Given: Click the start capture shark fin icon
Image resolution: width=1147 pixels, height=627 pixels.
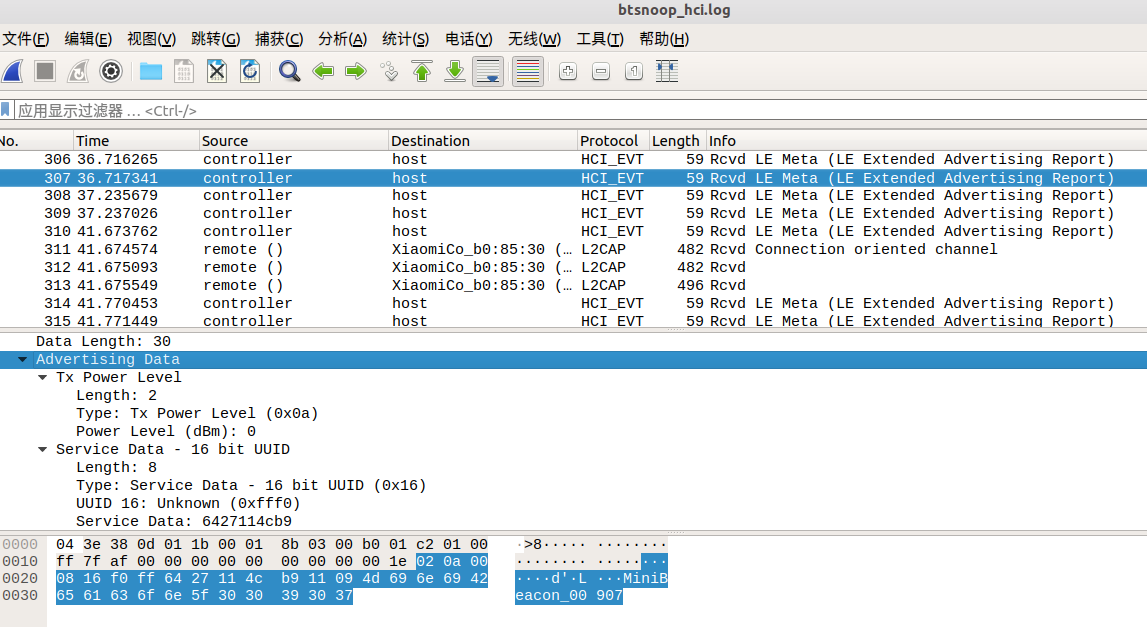Looking at the screenshot, I should [x=13, y=71].
